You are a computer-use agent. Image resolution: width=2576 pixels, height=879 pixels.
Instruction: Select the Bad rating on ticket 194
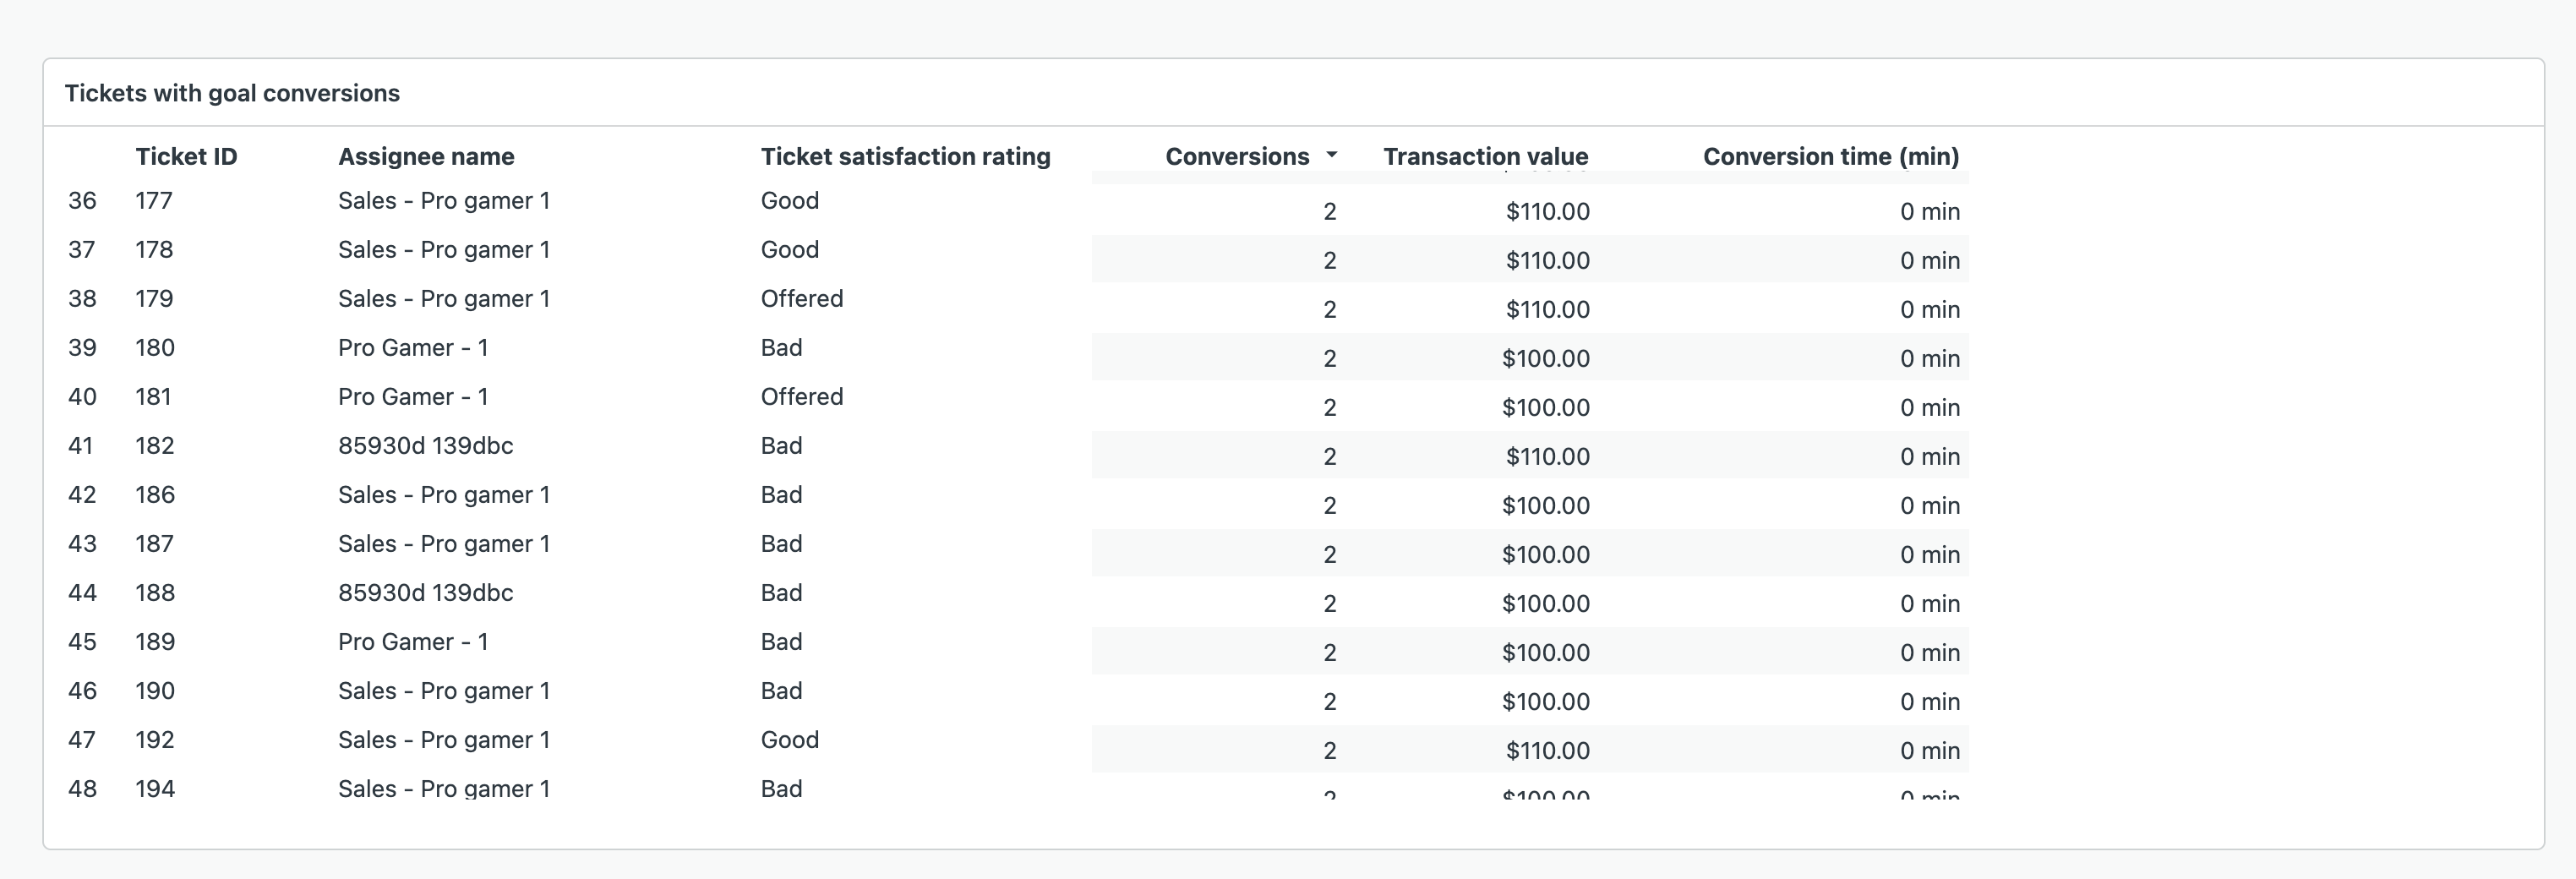pyautogui.click(x=781, y=789)
